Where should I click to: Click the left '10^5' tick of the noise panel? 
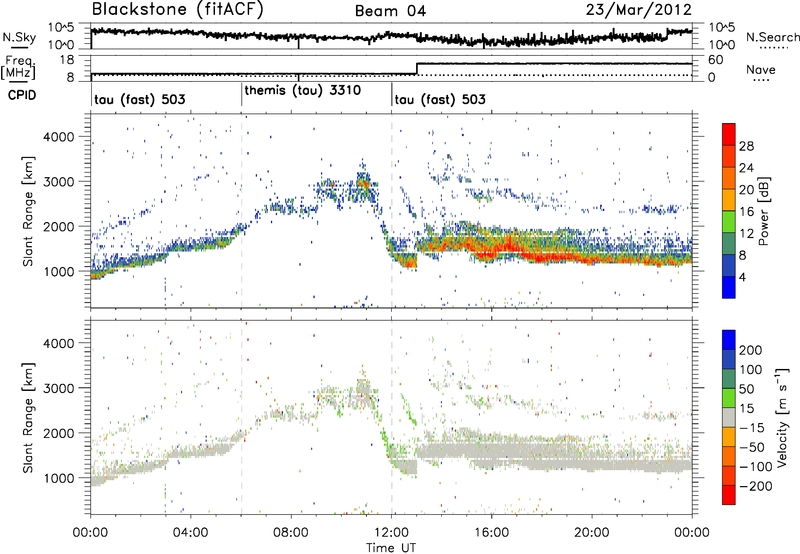tap(61, 28)
